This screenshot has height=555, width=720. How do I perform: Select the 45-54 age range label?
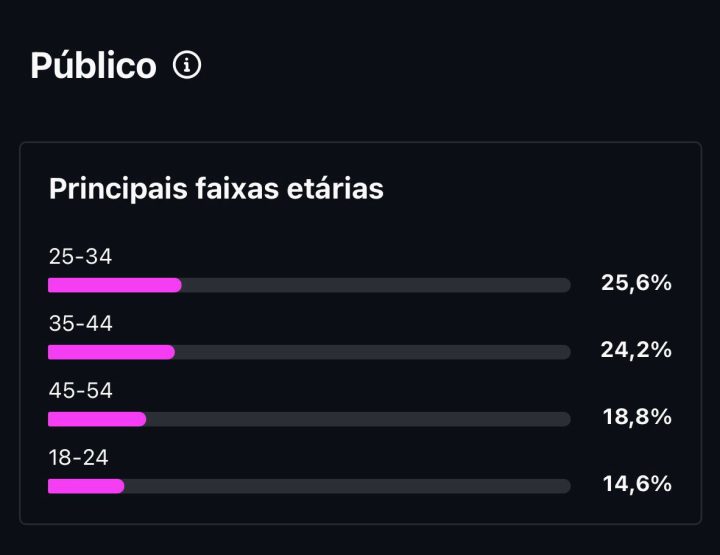pos(80,390)
